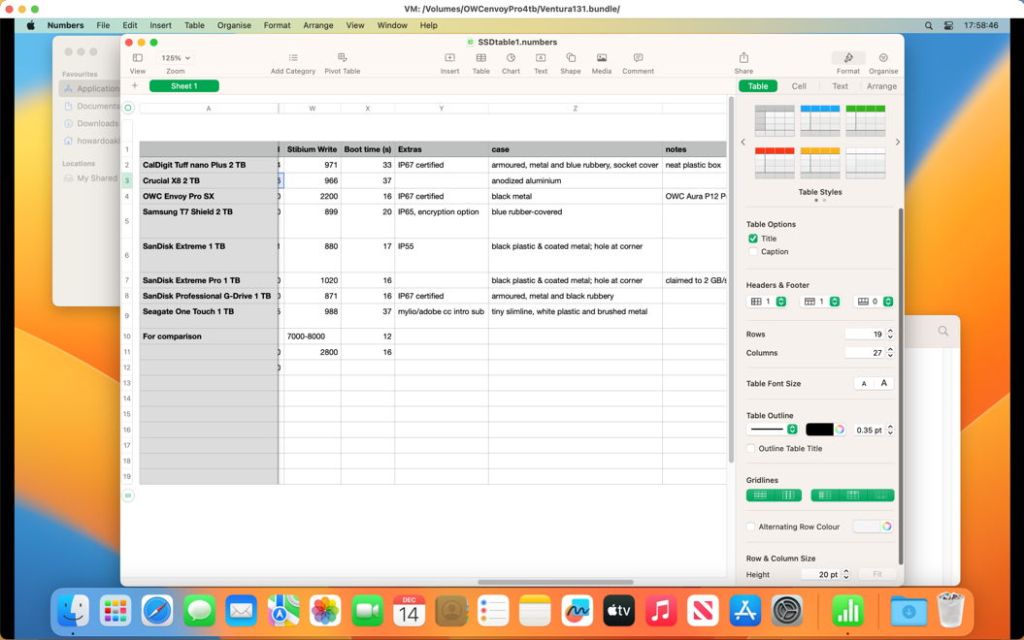Viewport: 1024px width, 640px height.
Task: Show next table styles with right chevron
Action: click(x=897, y=142)
